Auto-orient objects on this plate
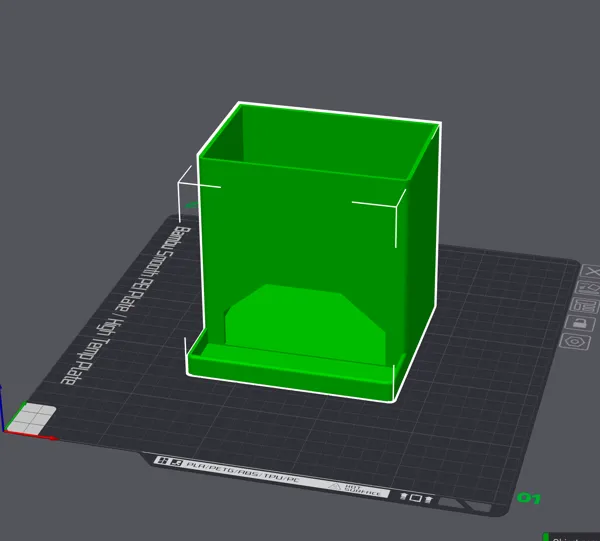This screenshot has height=541, width=600. [x=587, y=288]
